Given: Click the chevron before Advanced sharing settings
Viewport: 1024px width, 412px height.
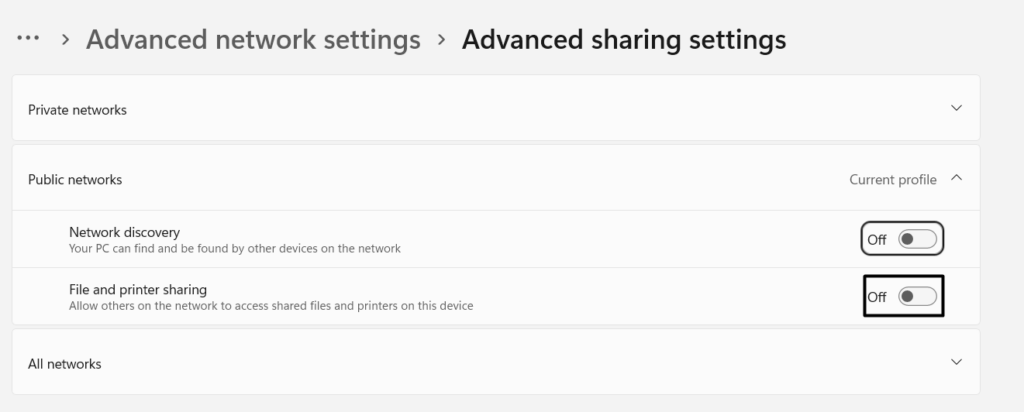Looking at the screenshot, I should pos(441,40).
